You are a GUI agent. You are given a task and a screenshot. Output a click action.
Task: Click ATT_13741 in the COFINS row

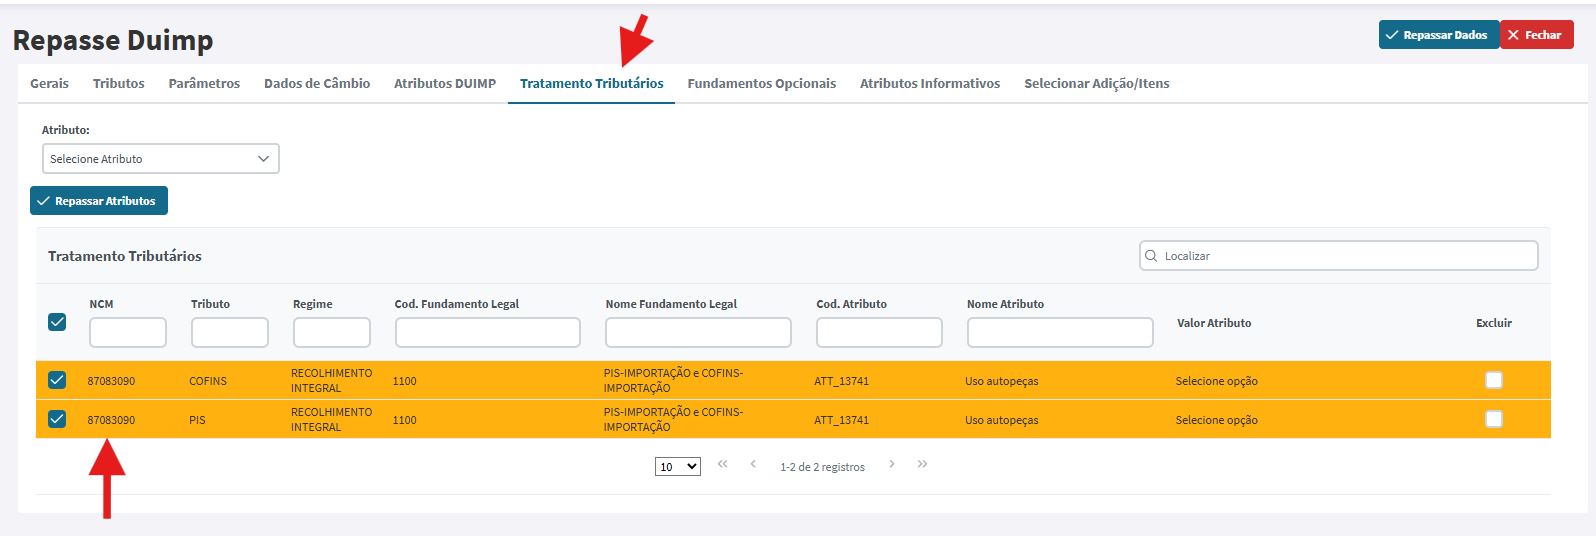pyautogui.click(x=841, y=381)
